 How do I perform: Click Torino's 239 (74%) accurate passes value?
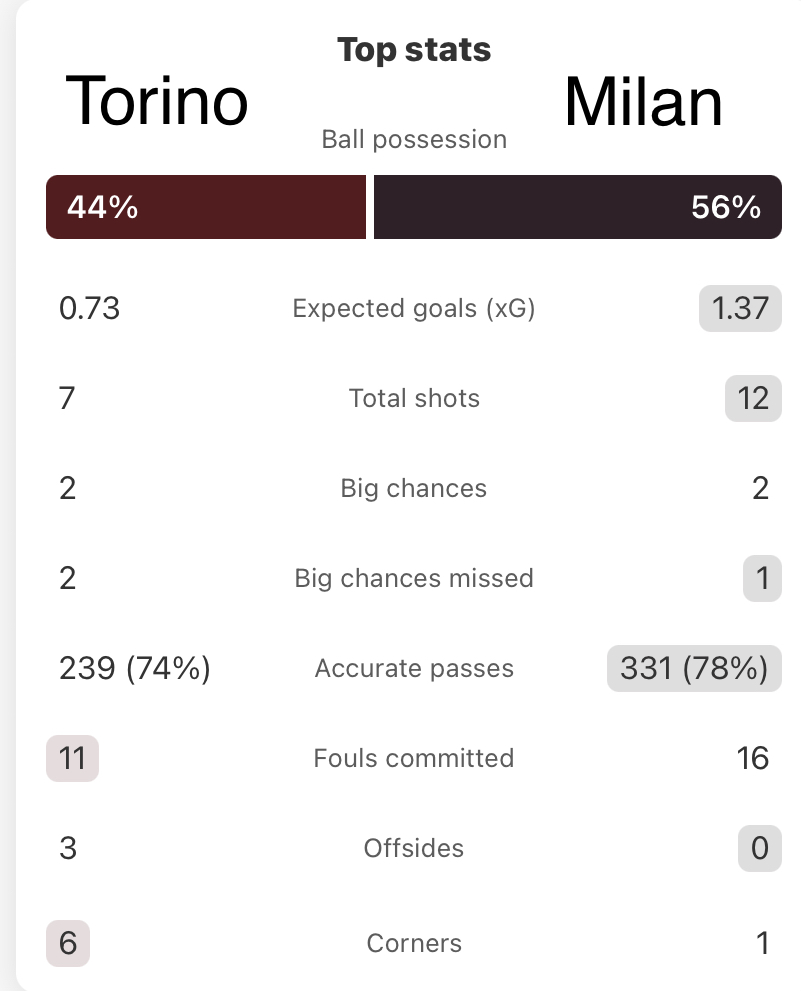tap(135, 668)
